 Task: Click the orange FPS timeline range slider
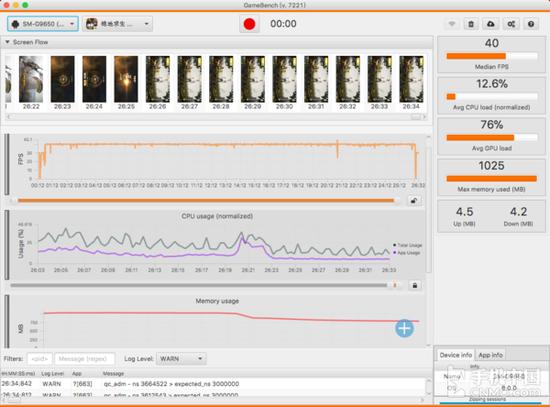(x=206, y=201)
